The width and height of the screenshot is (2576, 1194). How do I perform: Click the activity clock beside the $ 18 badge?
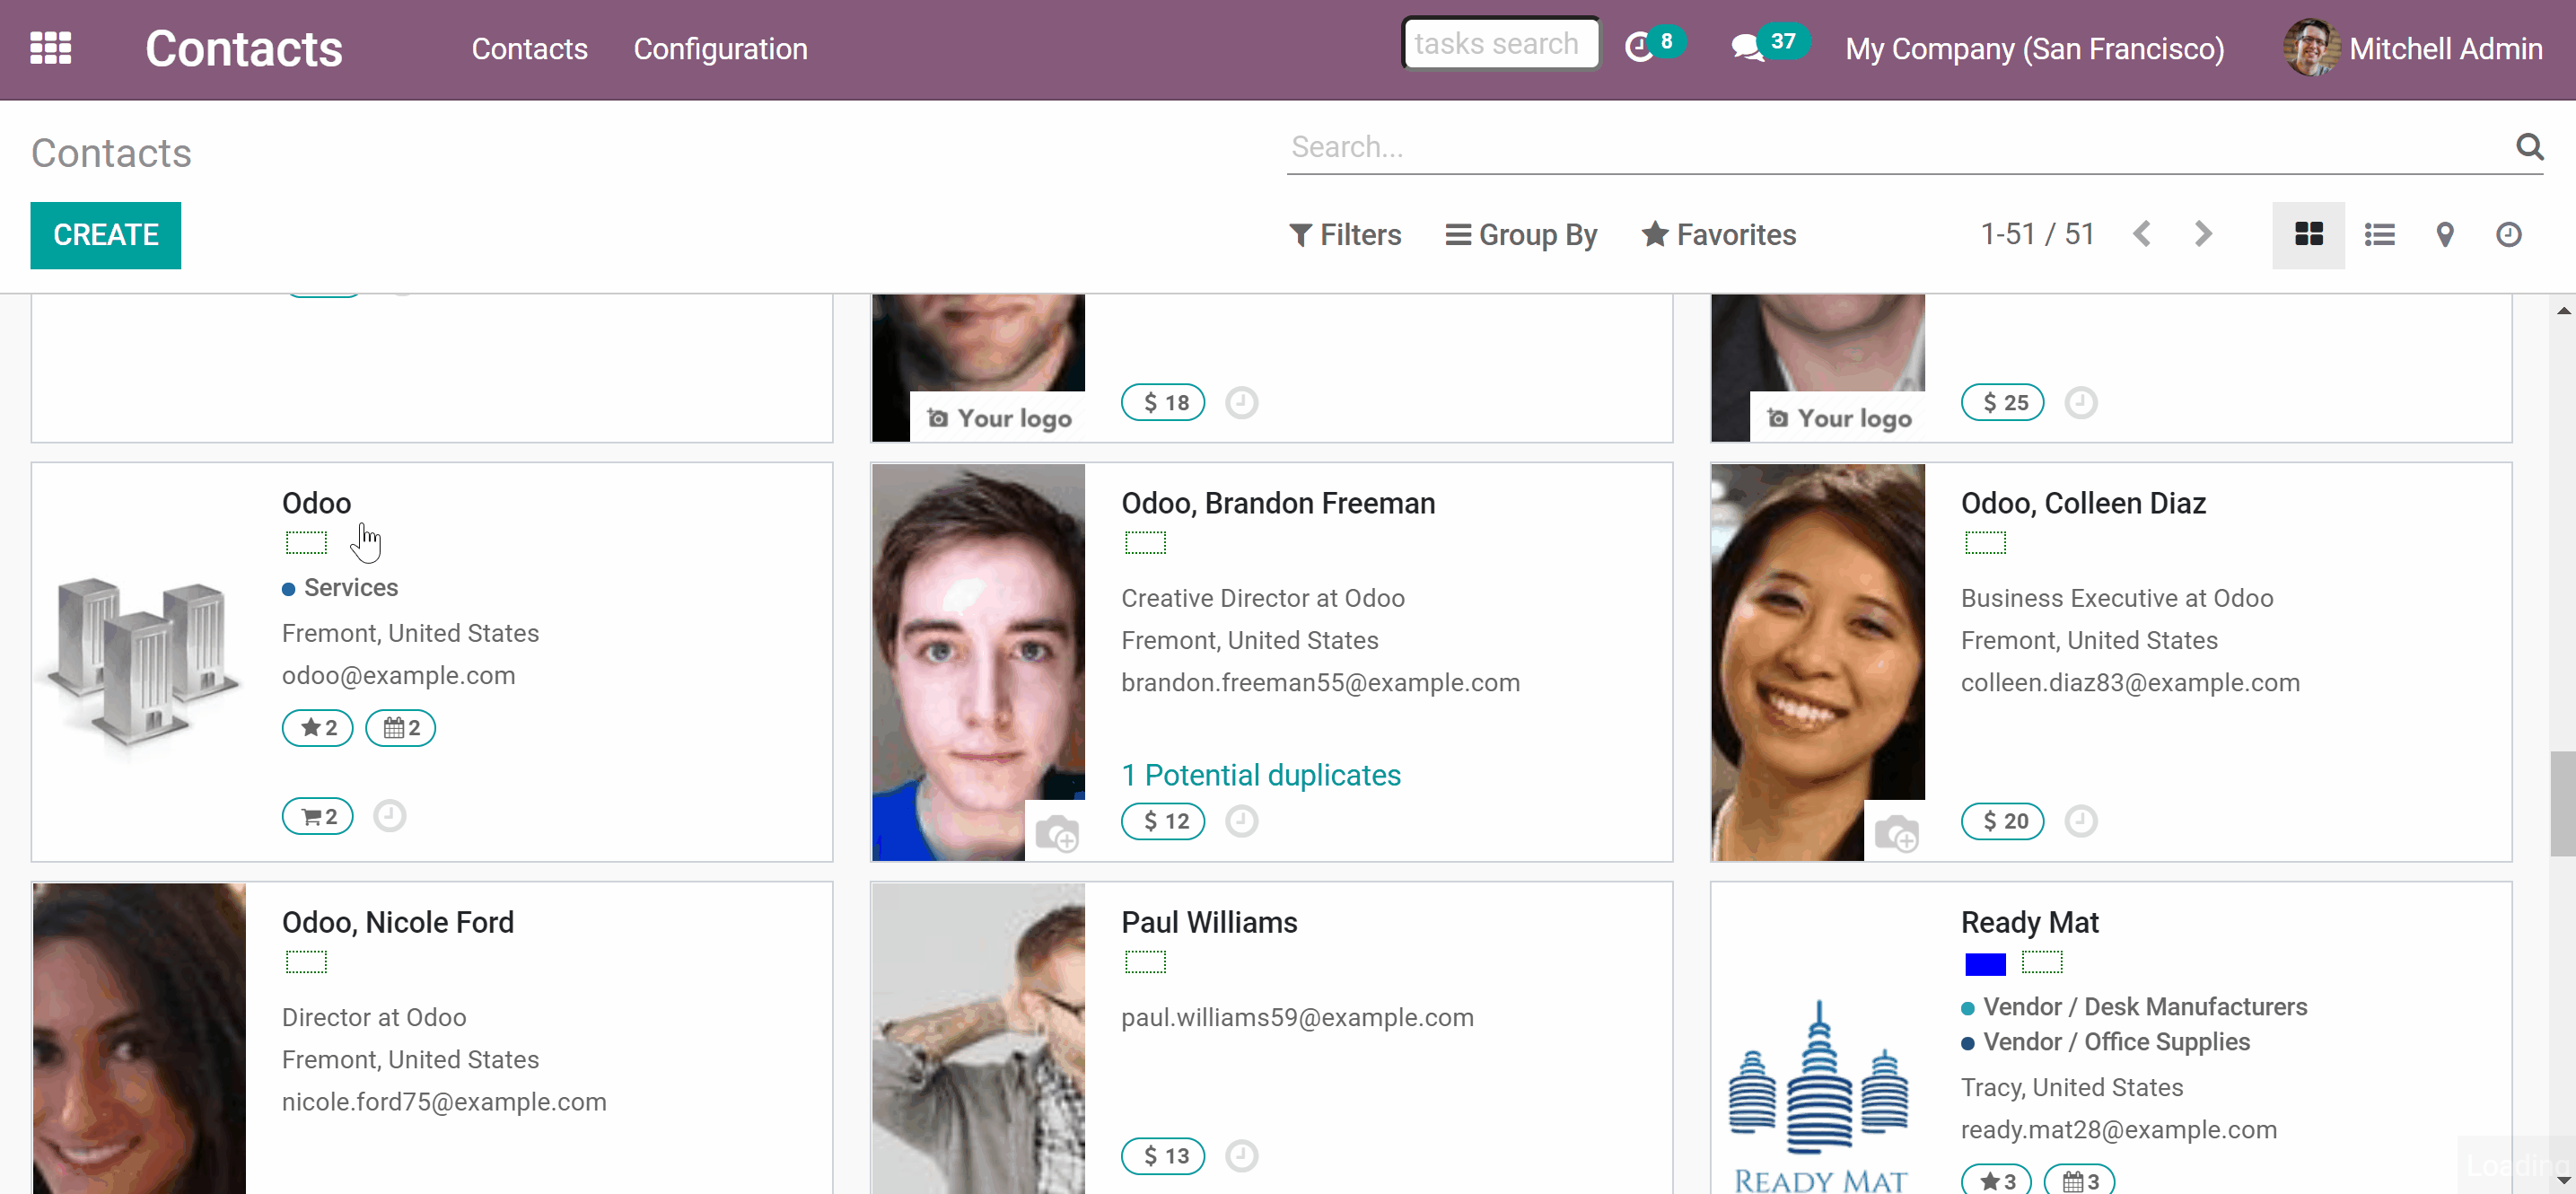[x=1241, y=403]
